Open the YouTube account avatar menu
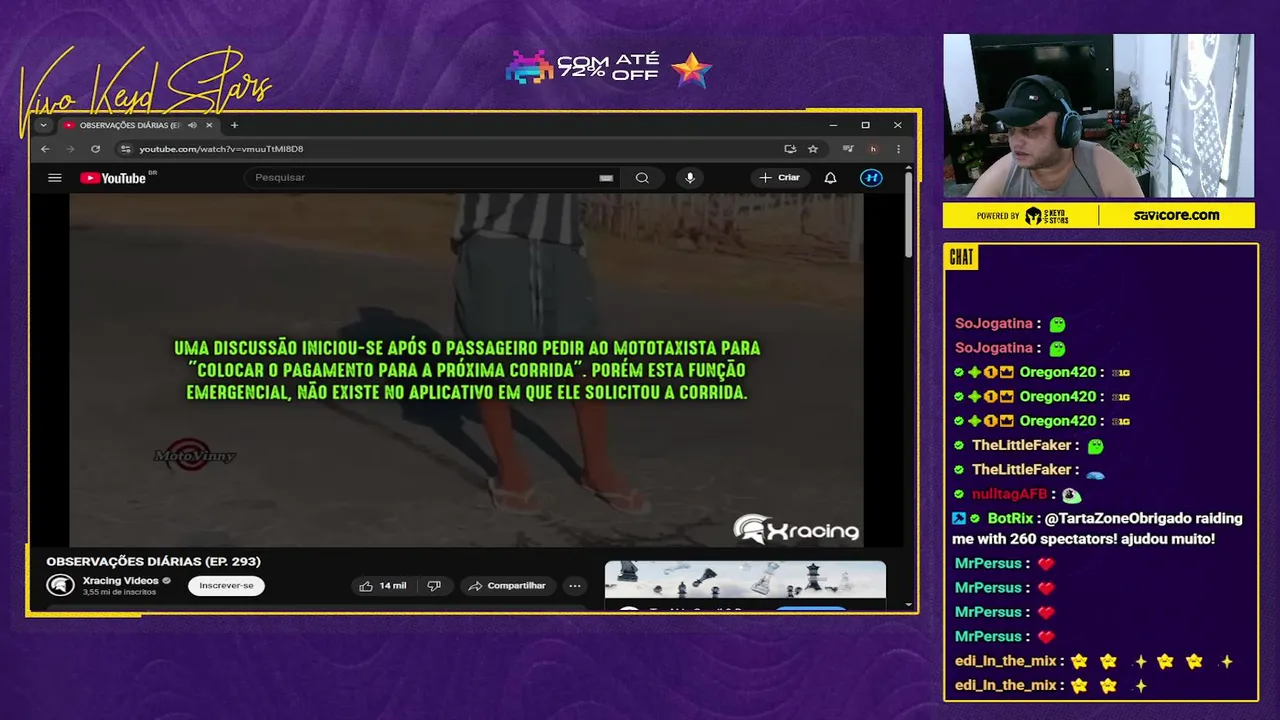Screen dimensions: 1280x720 871,178
